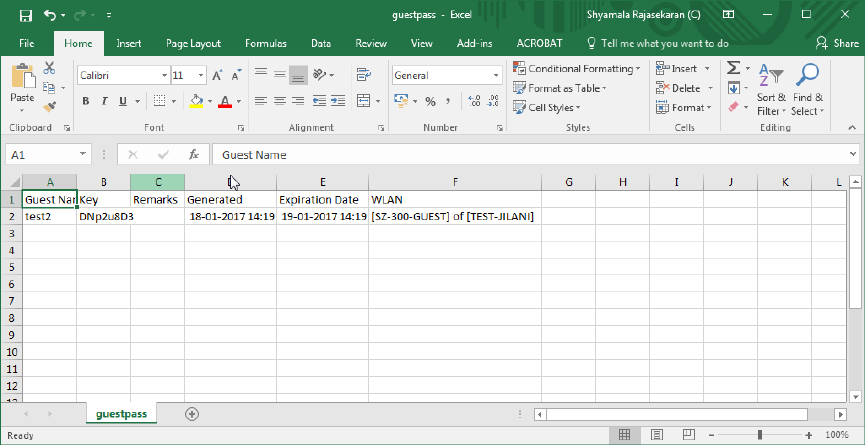Viewport: 865px width, 445px height.
Task: Add a new sheet with plus button
Action: [192, 414]
